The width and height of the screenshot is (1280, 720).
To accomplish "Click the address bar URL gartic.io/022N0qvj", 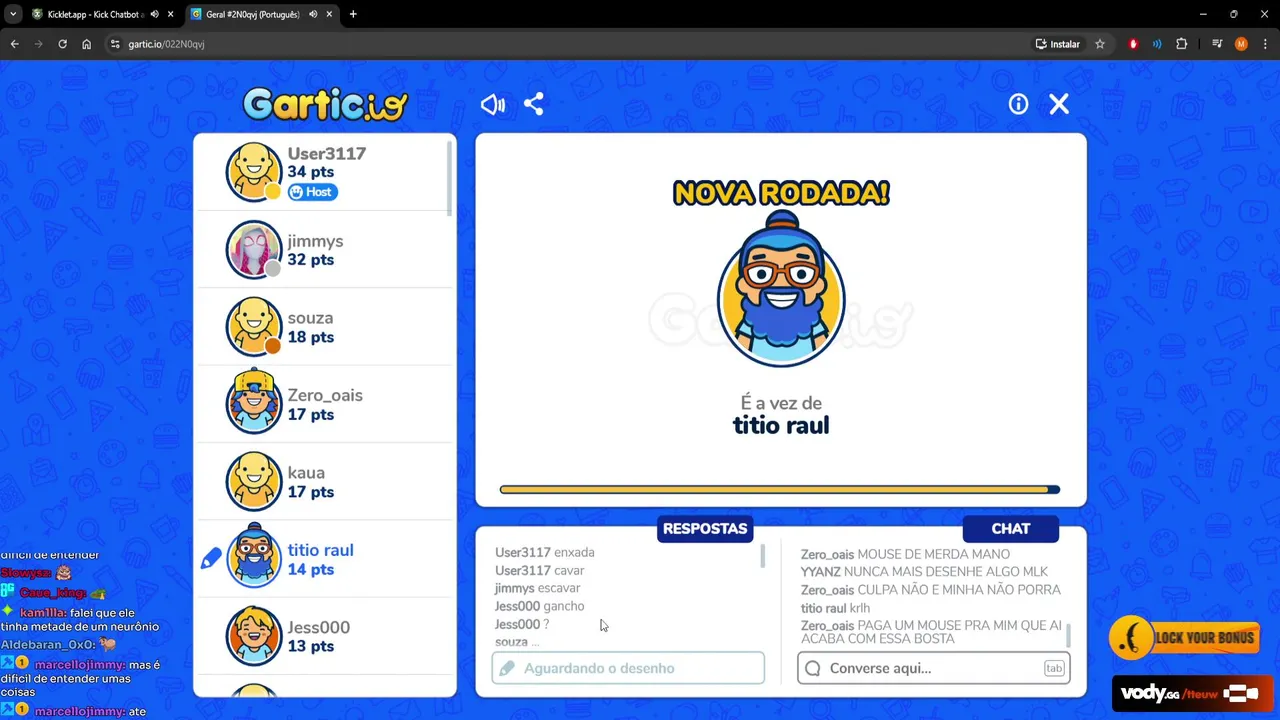I will [x=166, y=44].
